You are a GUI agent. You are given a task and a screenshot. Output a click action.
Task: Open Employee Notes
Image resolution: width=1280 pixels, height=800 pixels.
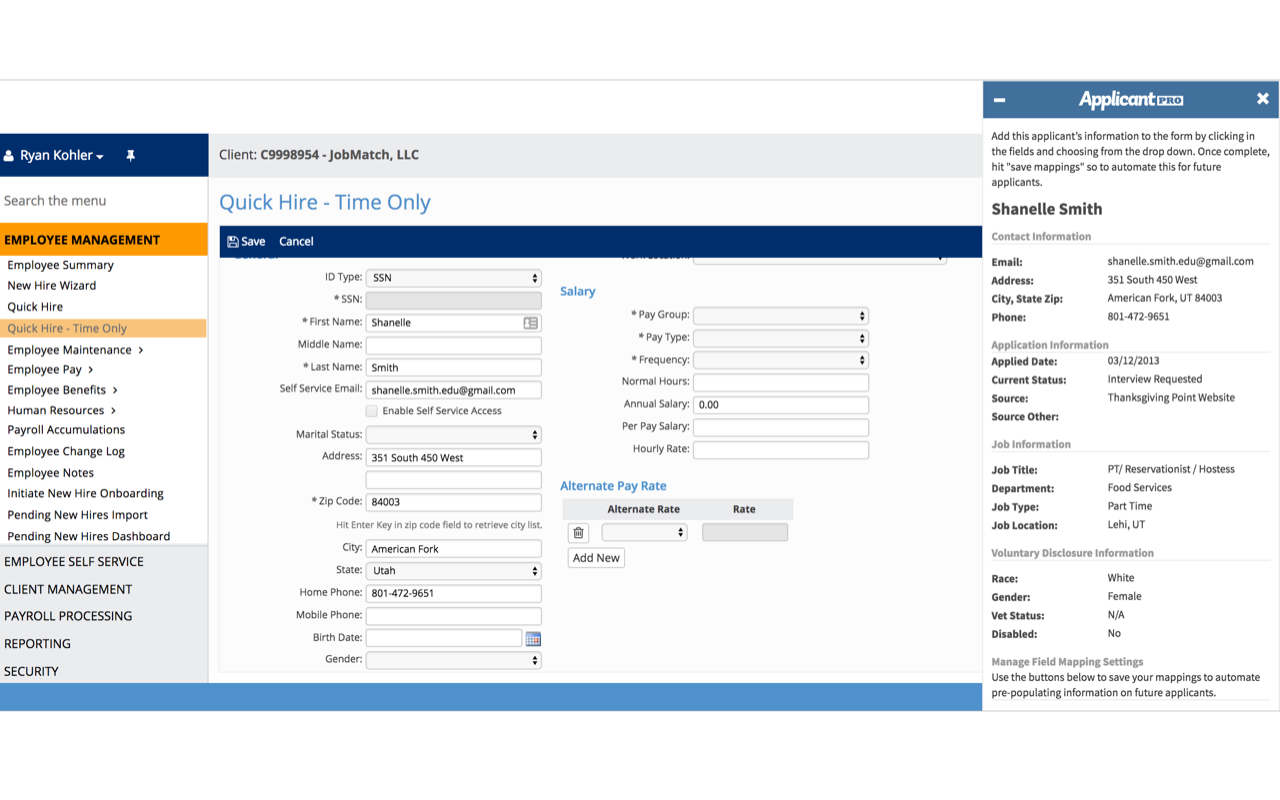50,473
